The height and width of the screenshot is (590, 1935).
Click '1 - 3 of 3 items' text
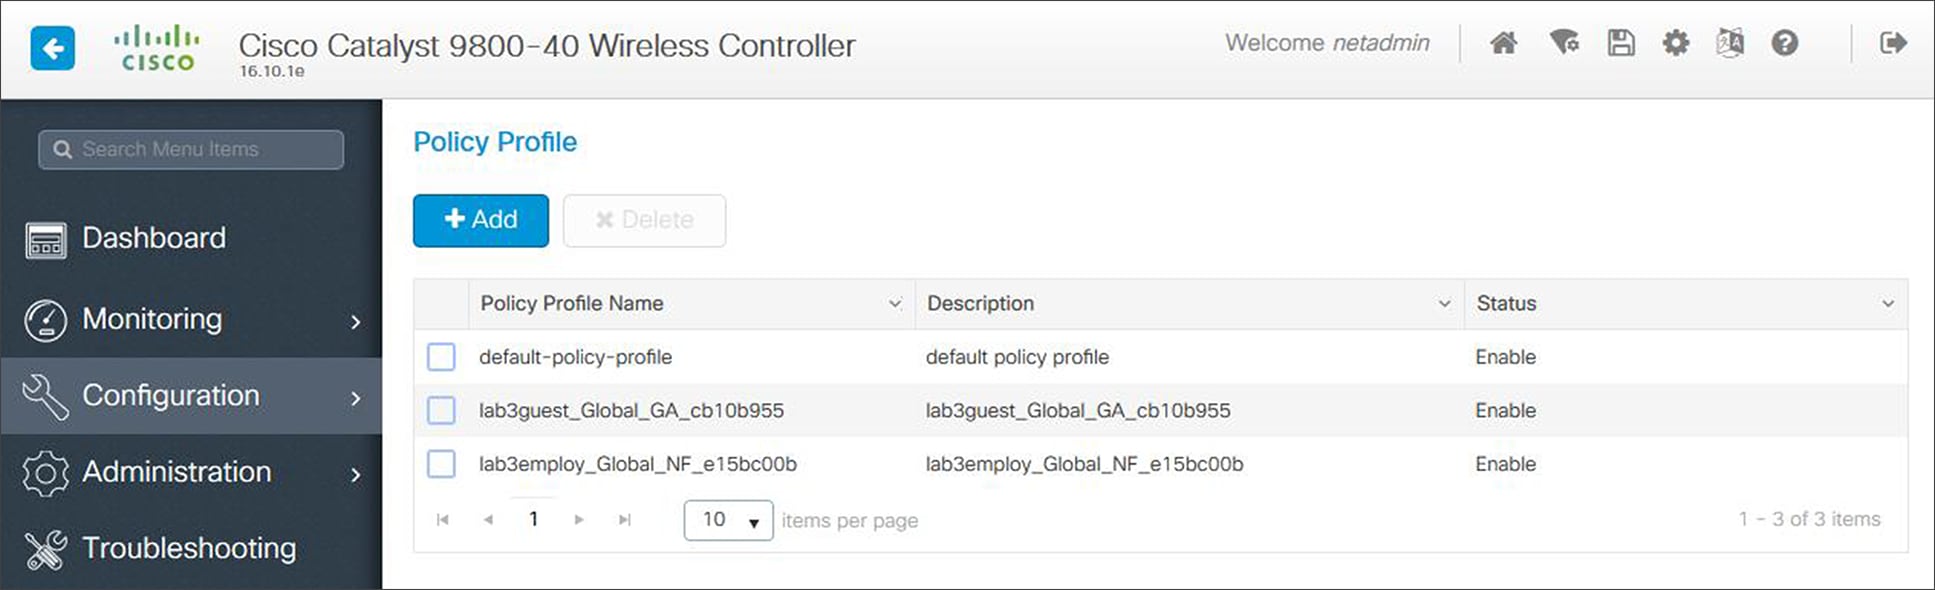pyautogui.click(x=1809, y=519)
